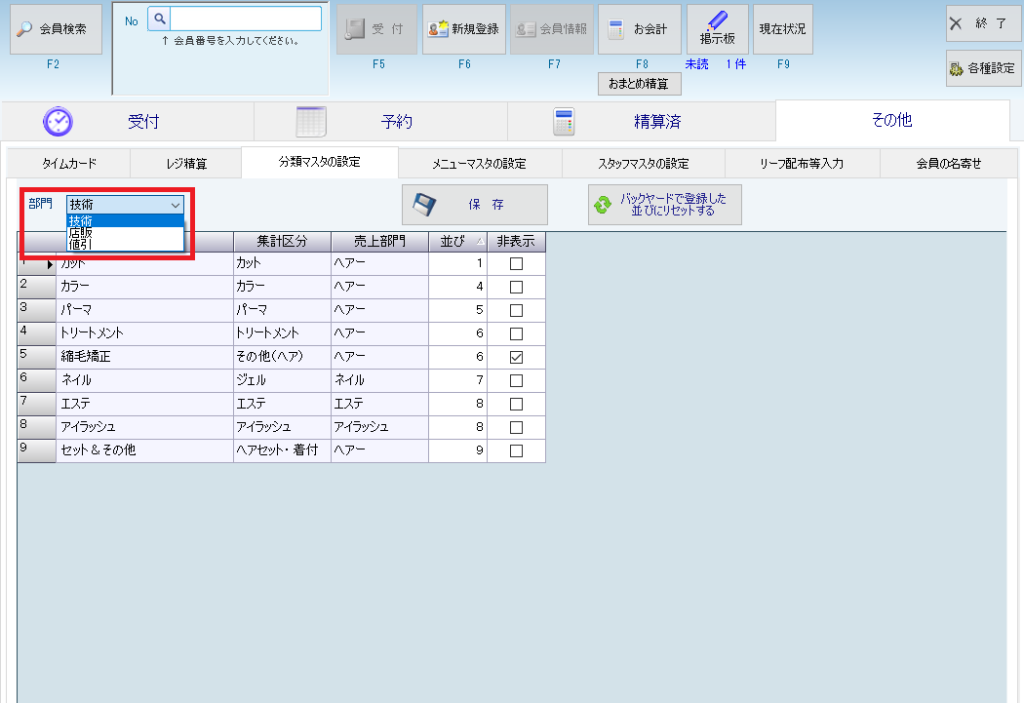Open the 掲示板 pencil icon

716,20
